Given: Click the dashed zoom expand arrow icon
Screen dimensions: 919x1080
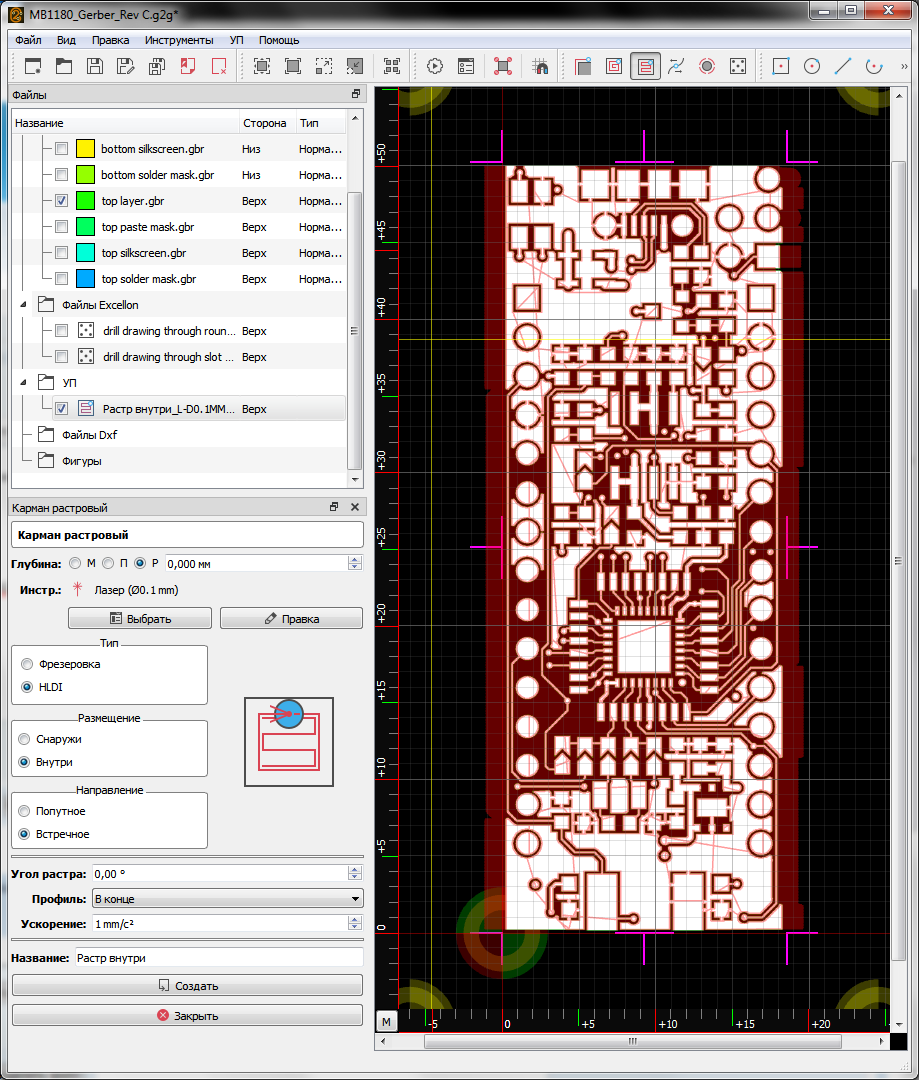Looking at the screenshot, I should click(324, 66).
